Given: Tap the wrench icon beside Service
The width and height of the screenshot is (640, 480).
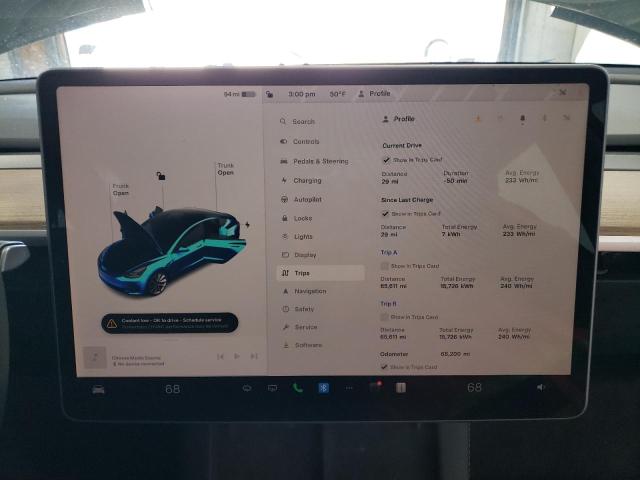Looking at the screenshot, I should 286,327.
